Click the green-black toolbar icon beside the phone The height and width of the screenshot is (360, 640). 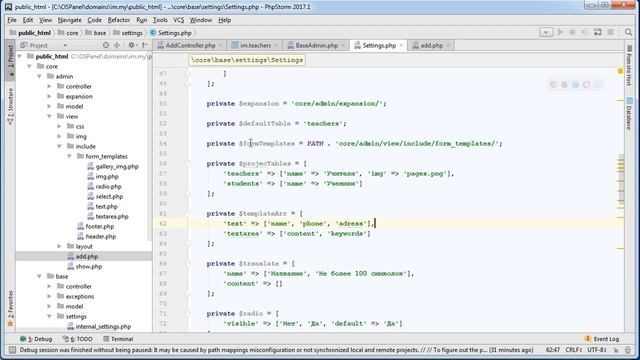pyautogui.click(x=598, y=32)
